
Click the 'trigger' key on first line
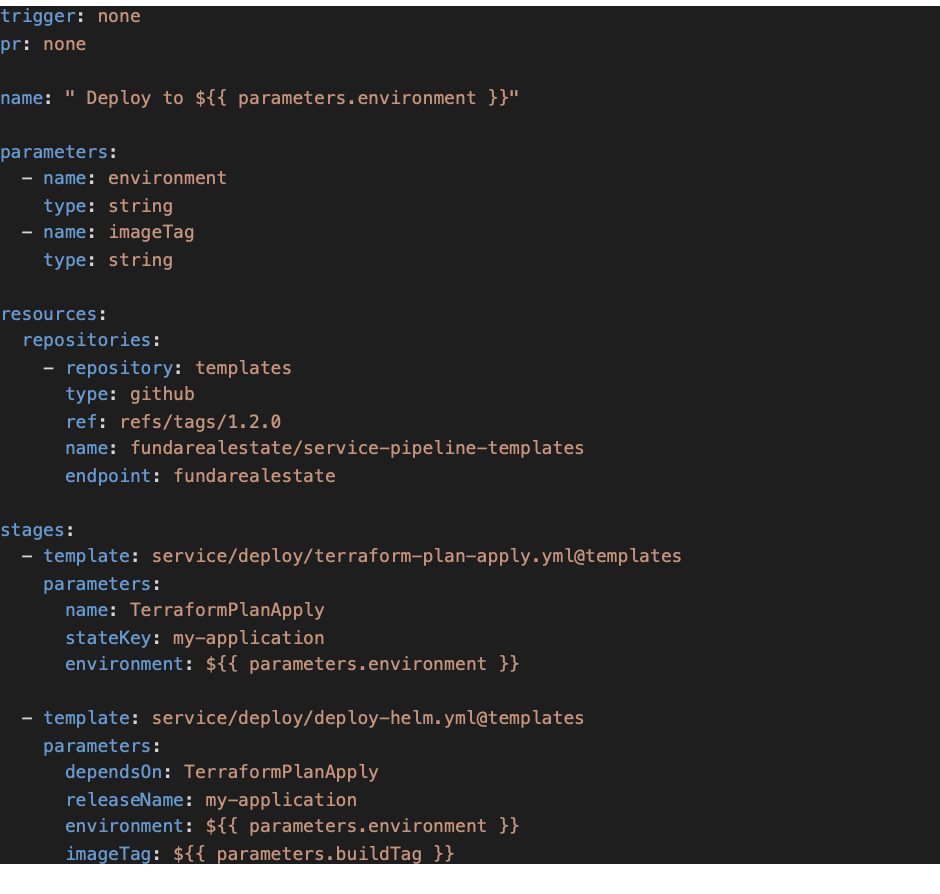click(38, 17)
